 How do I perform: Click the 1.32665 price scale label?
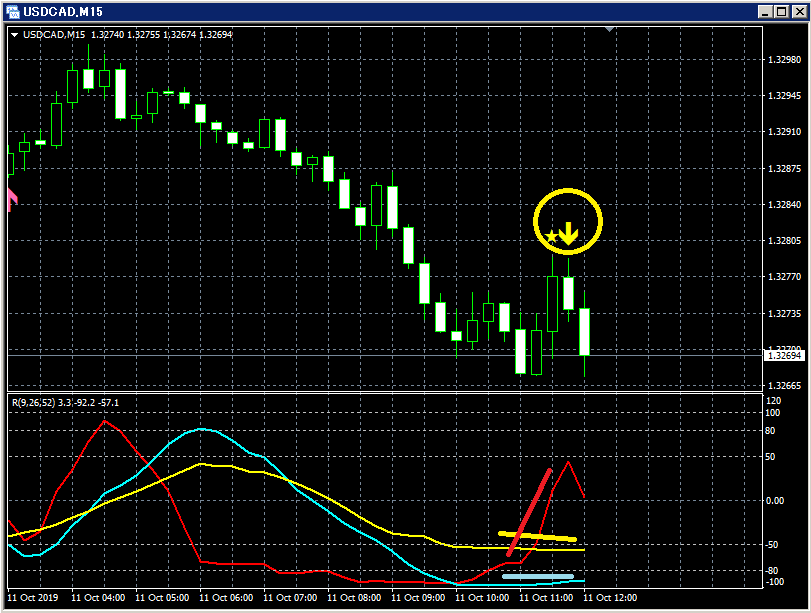[784, 386]
